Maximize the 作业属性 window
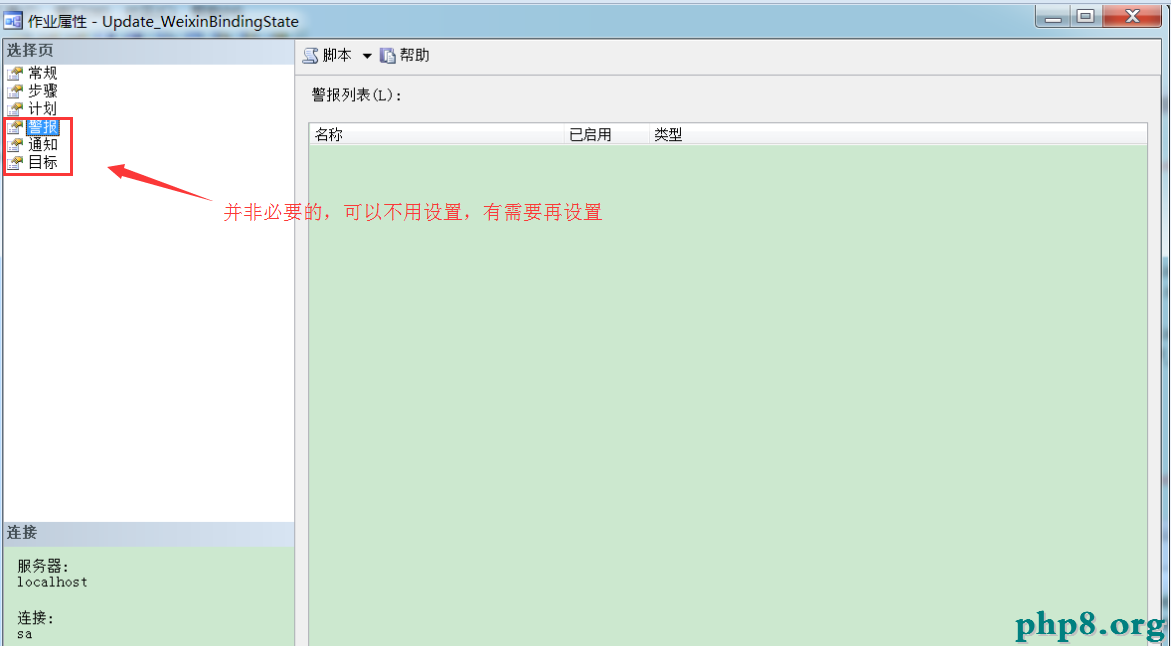Viewport: 1171px width, 646px height. [x=1086, y=17]
